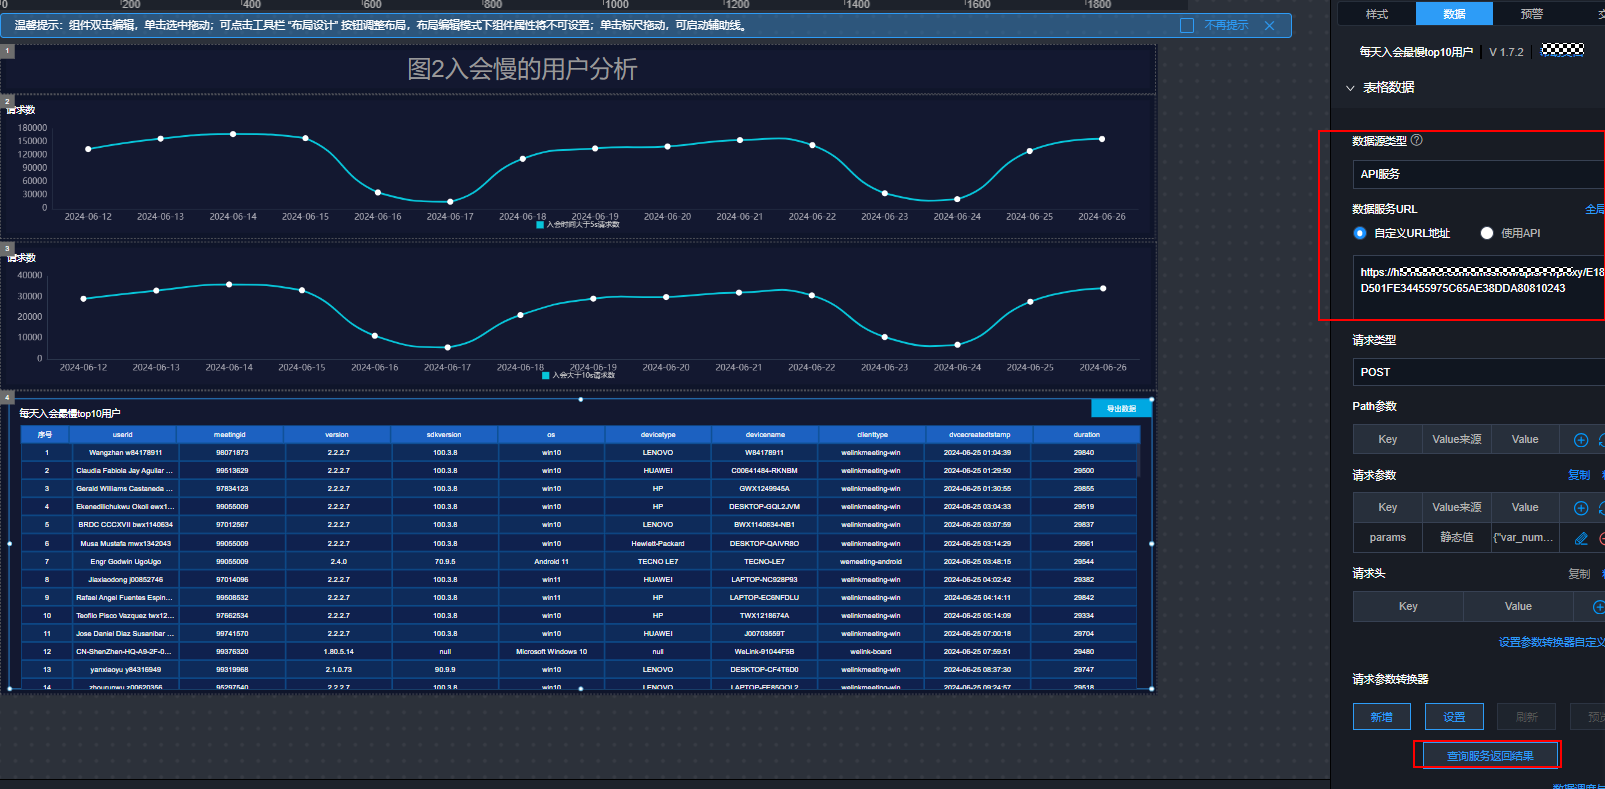Select the Hewlett-Packard devicetype cell
The image size is (1605, 789).
click(658, 544)
